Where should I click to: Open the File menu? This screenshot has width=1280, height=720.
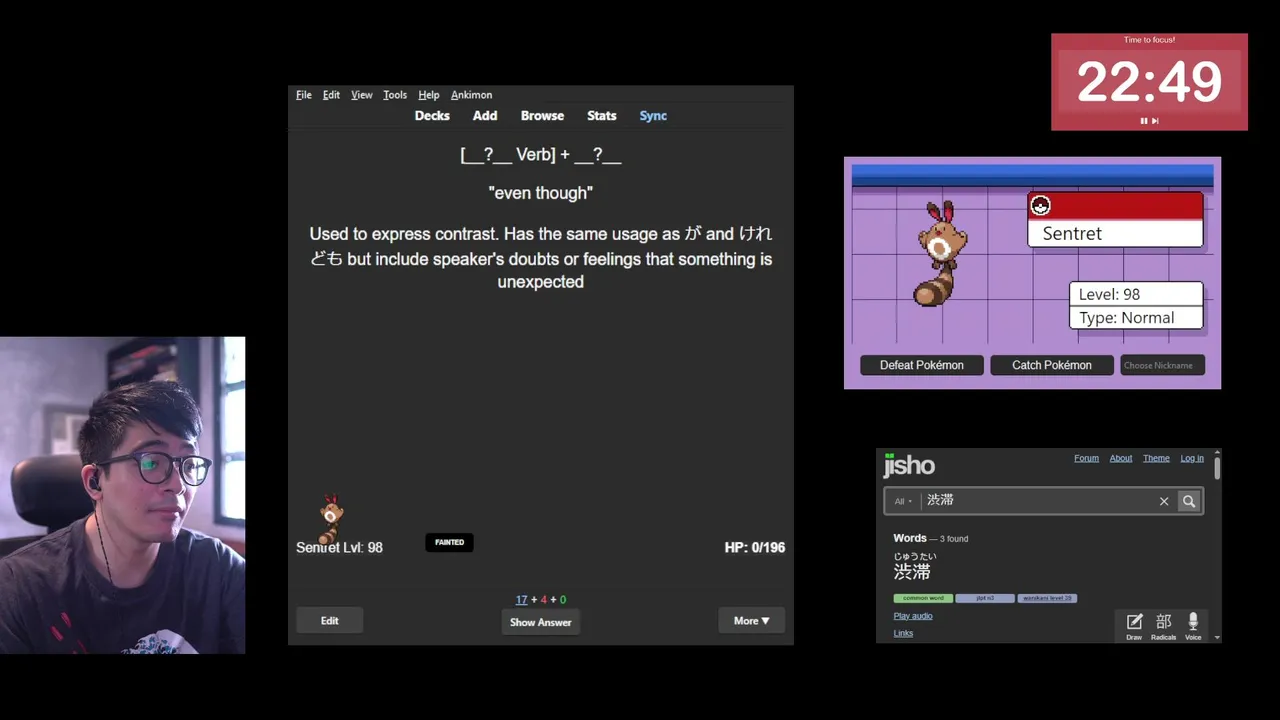click(x=304, y=95)
